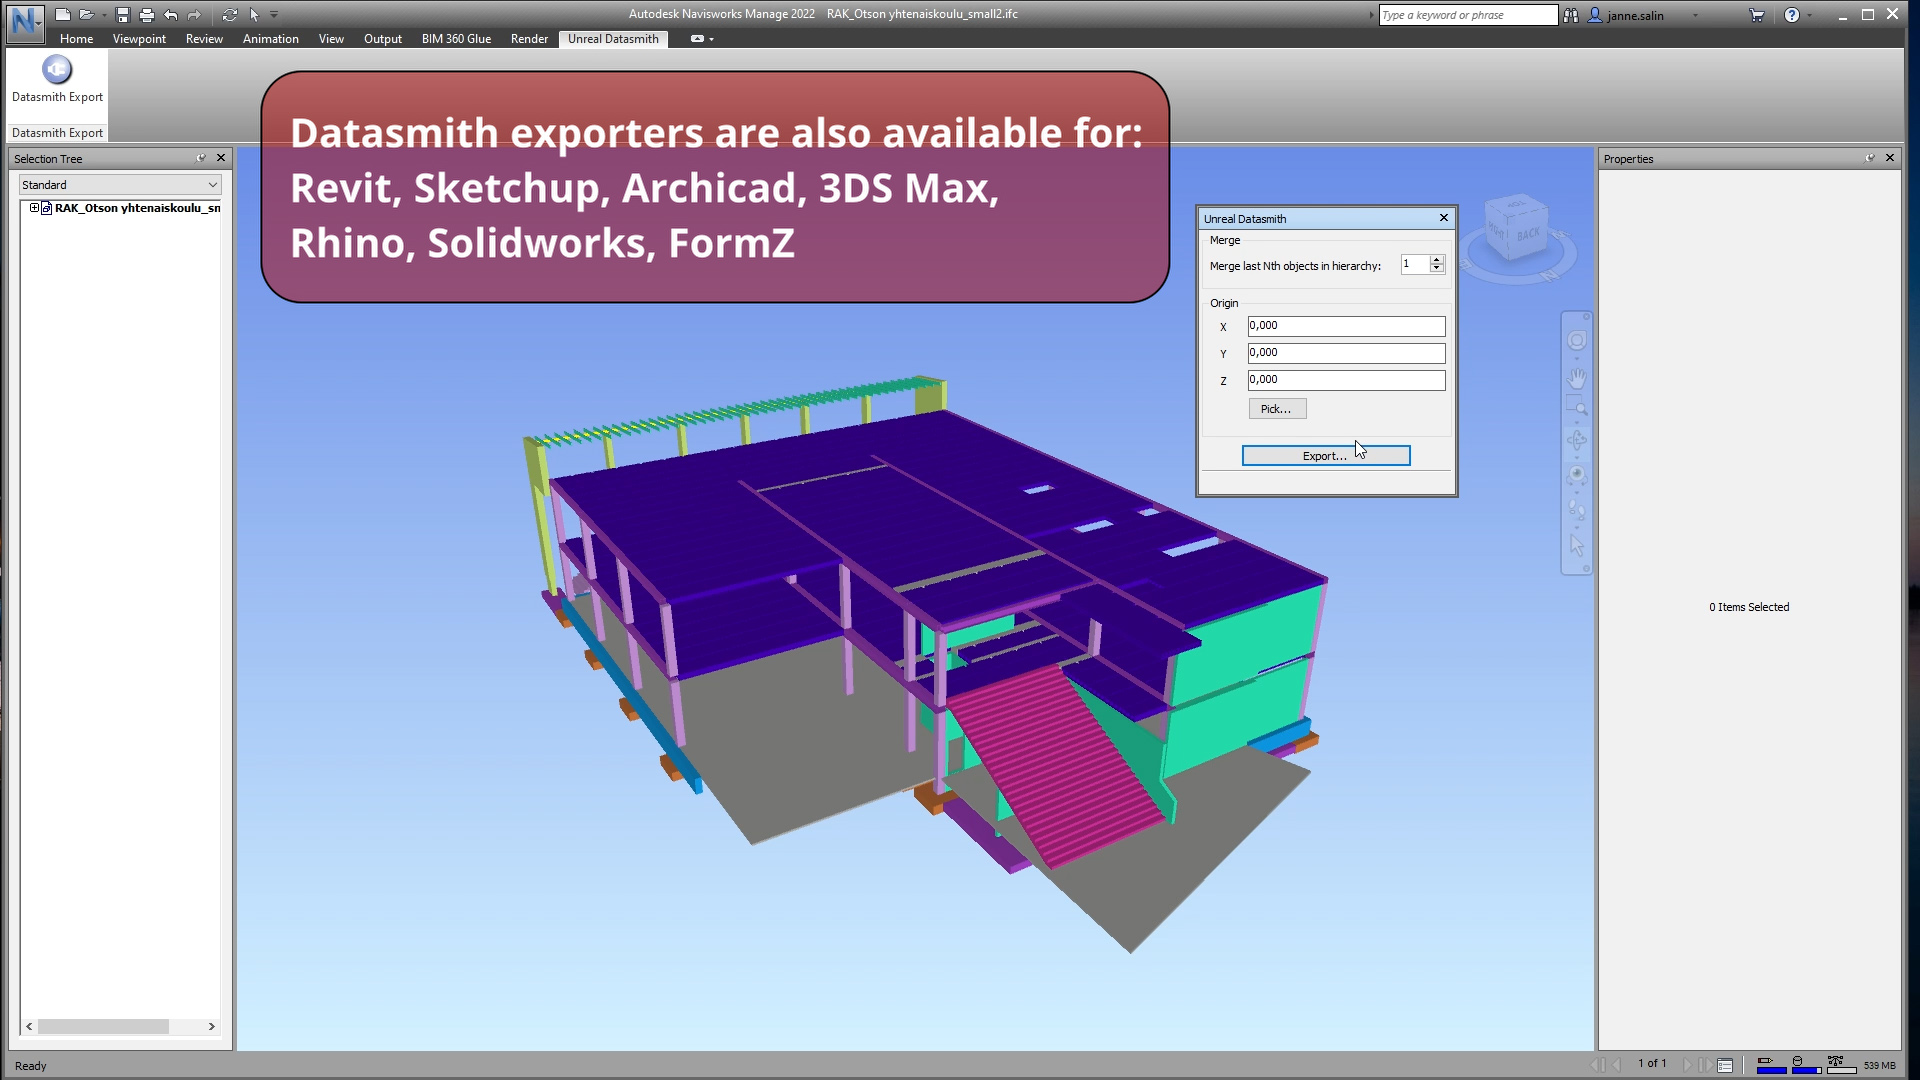Select the Steering Wheel navigation icon
This screenshot has width=1920, height=1080.
click(x=1577, y=341)
